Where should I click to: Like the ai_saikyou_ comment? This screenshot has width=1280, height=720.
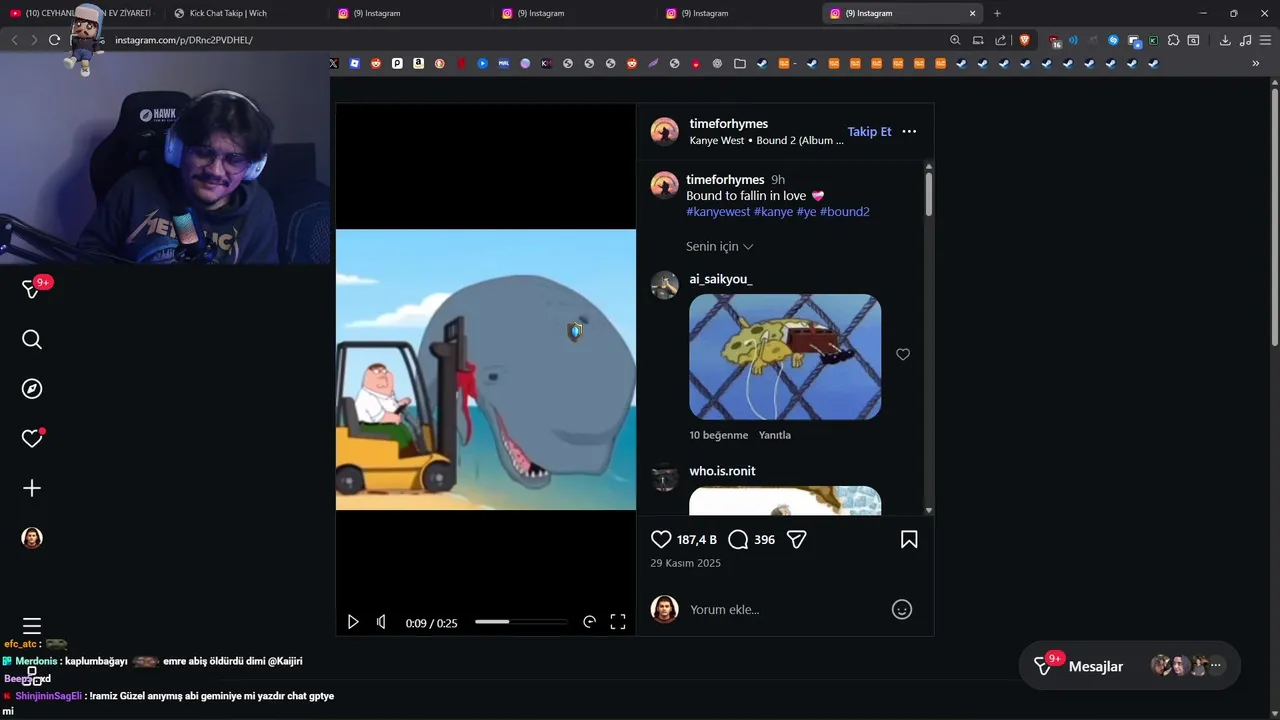(x=903, y=354)
